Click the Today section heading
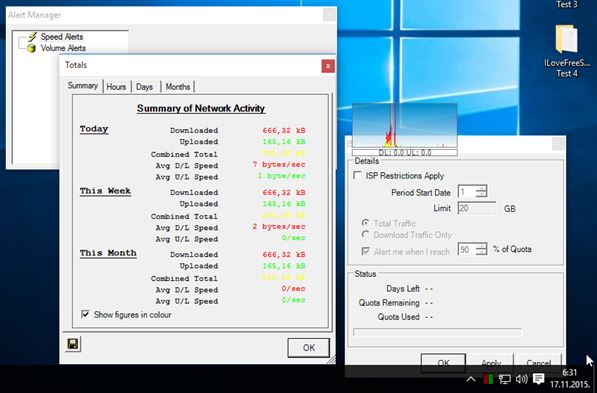The height and width of the screenshot is (393, 597). (x=94, y=129)
